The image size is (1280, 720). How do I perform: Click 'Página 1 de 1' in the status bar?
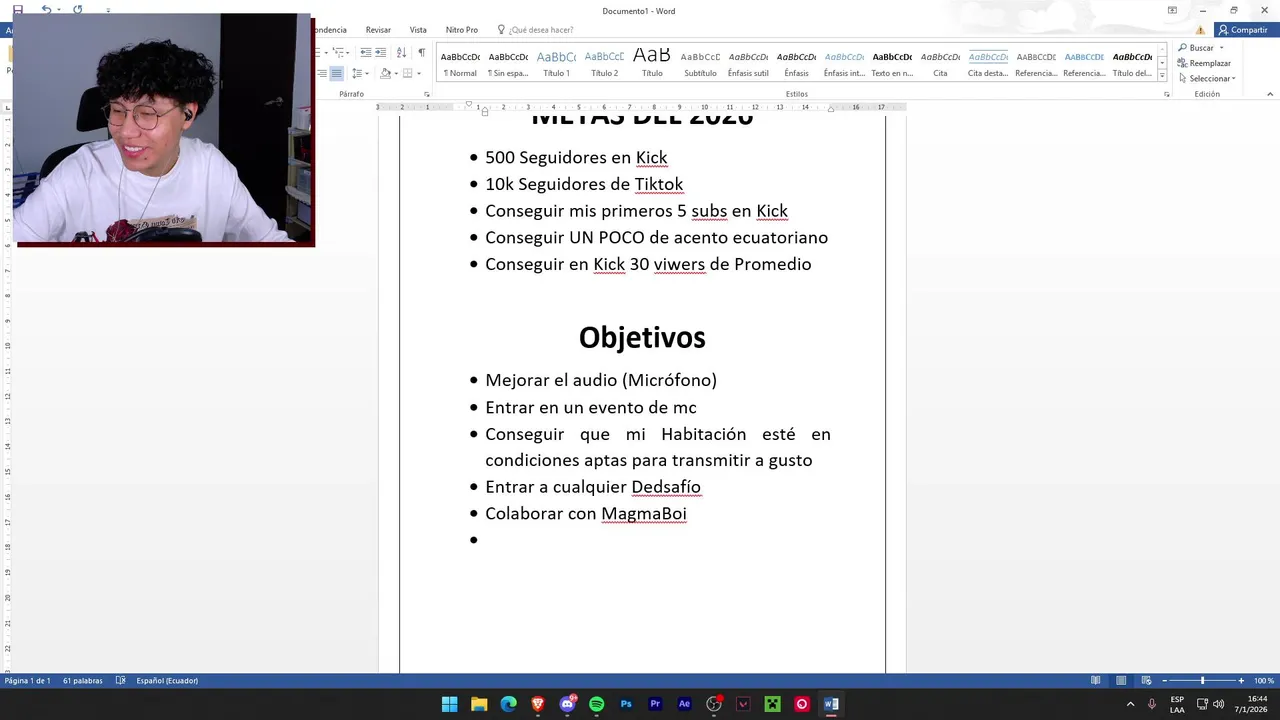[27, 681]
